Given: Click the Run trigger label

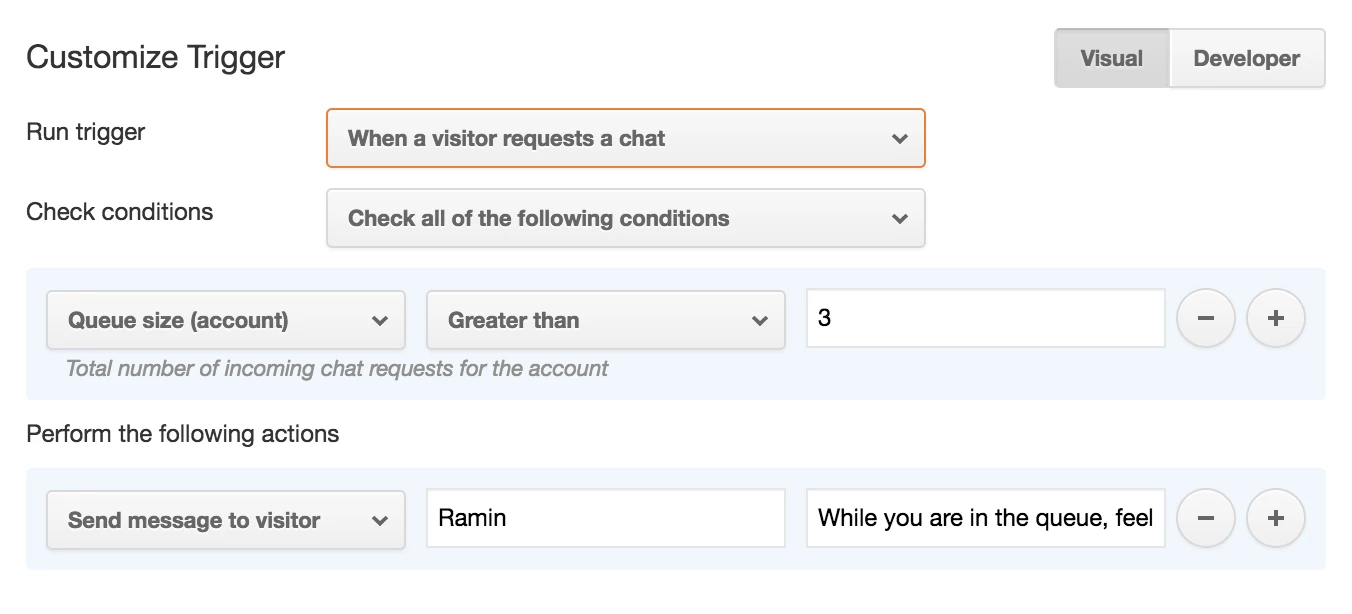Looking at the screenshot, I should [x=85, y=132].
